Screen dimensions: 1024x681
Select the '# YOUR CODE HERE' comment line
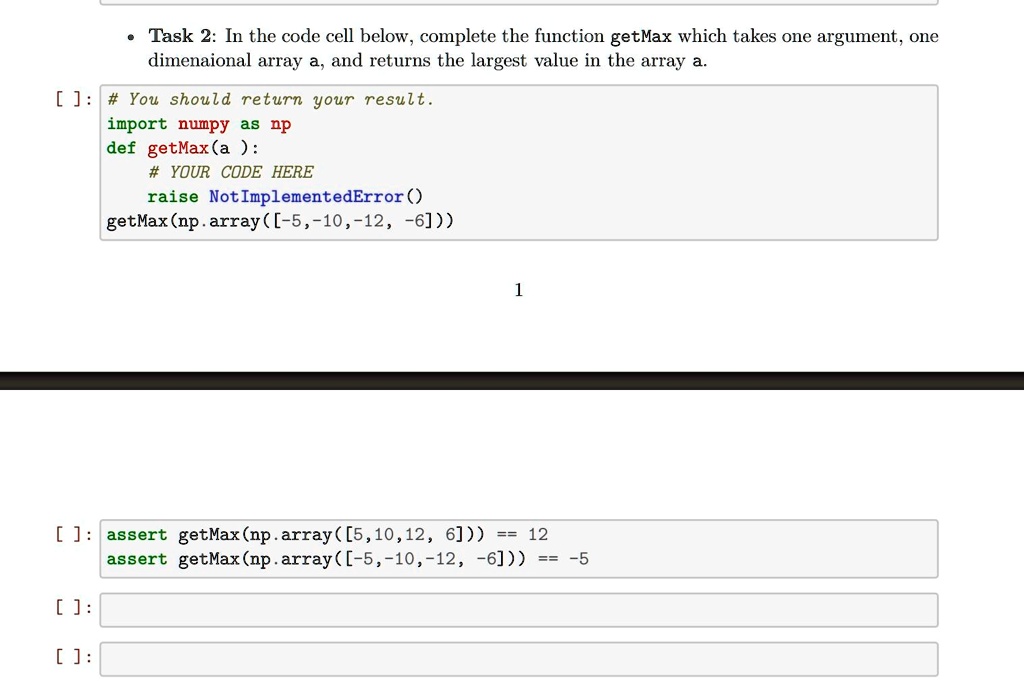click(x=230, y=172)
